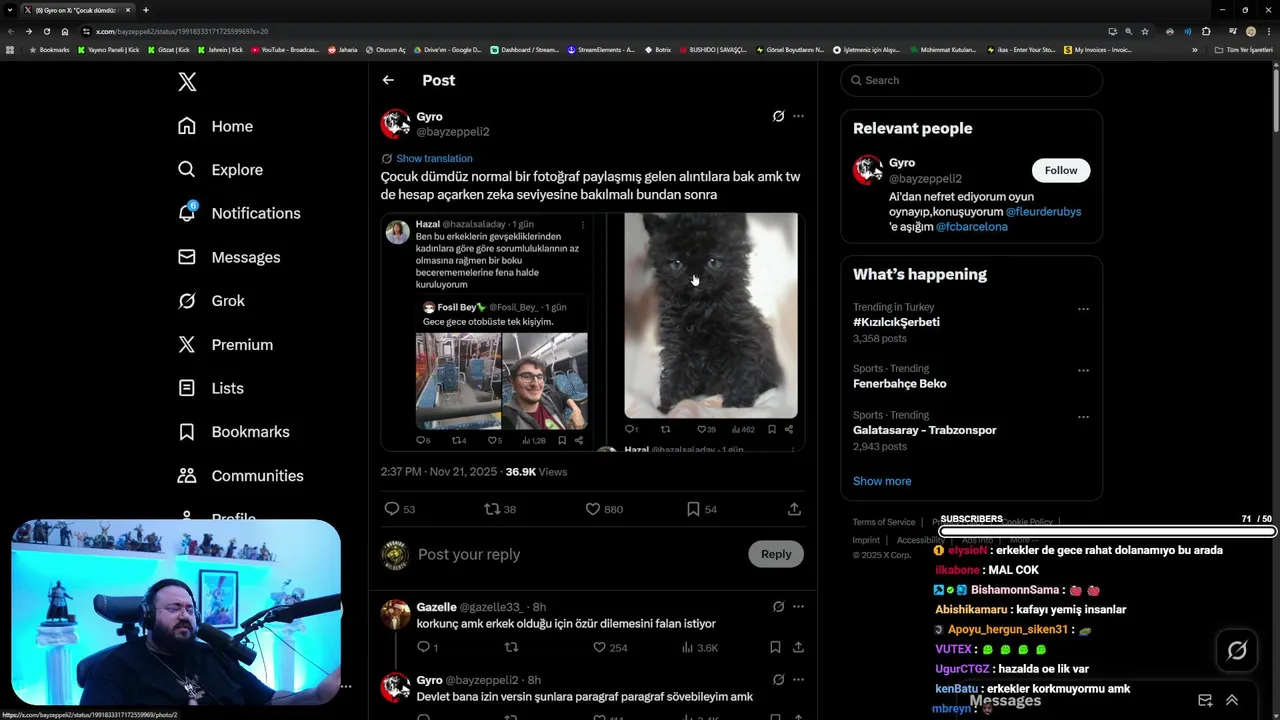Image resolution: width=1280 pixels, height=720 pixels.
Task: Bookmark this page with the star icon
Action: pyautogui.click(x=1145, y=31)
